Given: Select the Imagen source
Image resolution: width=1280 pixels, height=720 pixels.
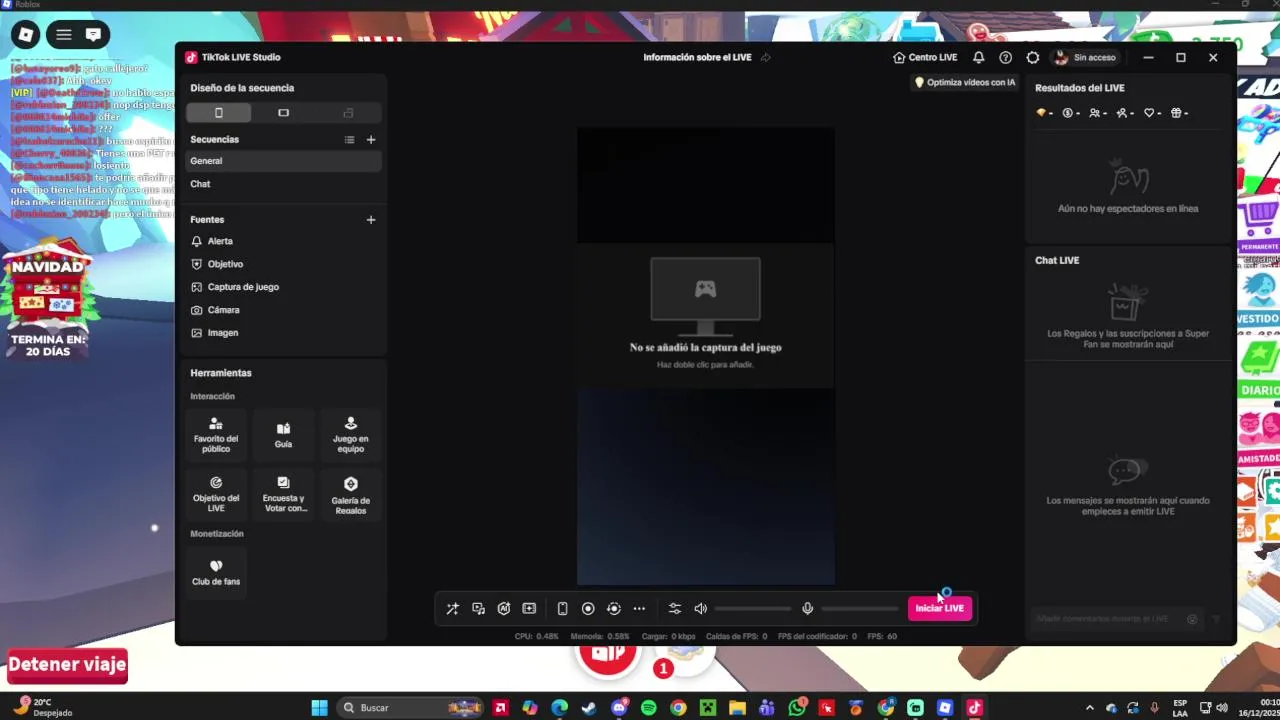Looking at the screenshot, I should (283, 333).
